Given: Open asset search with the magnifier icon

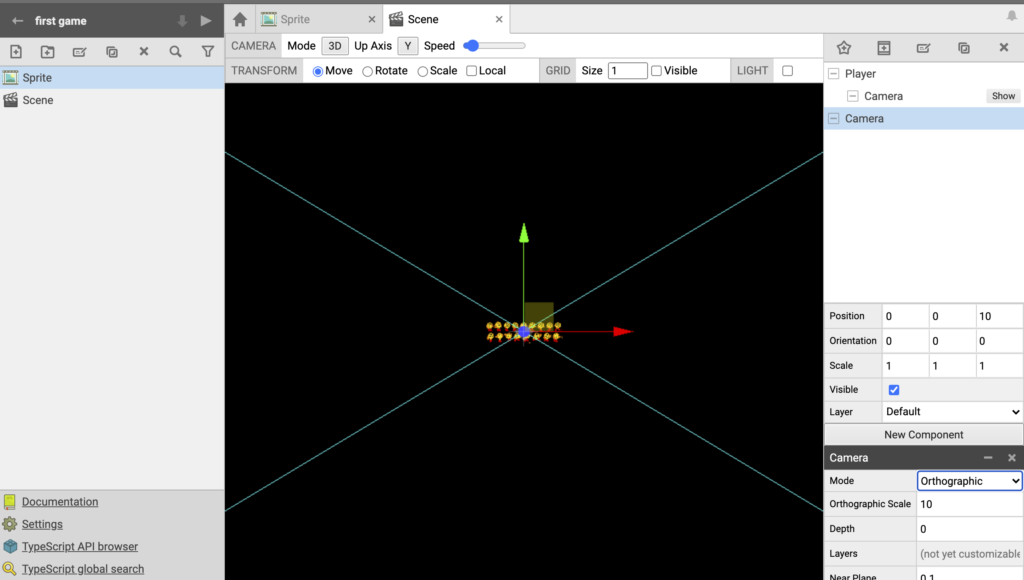Looking at the screenshot, I should (175, 52).
